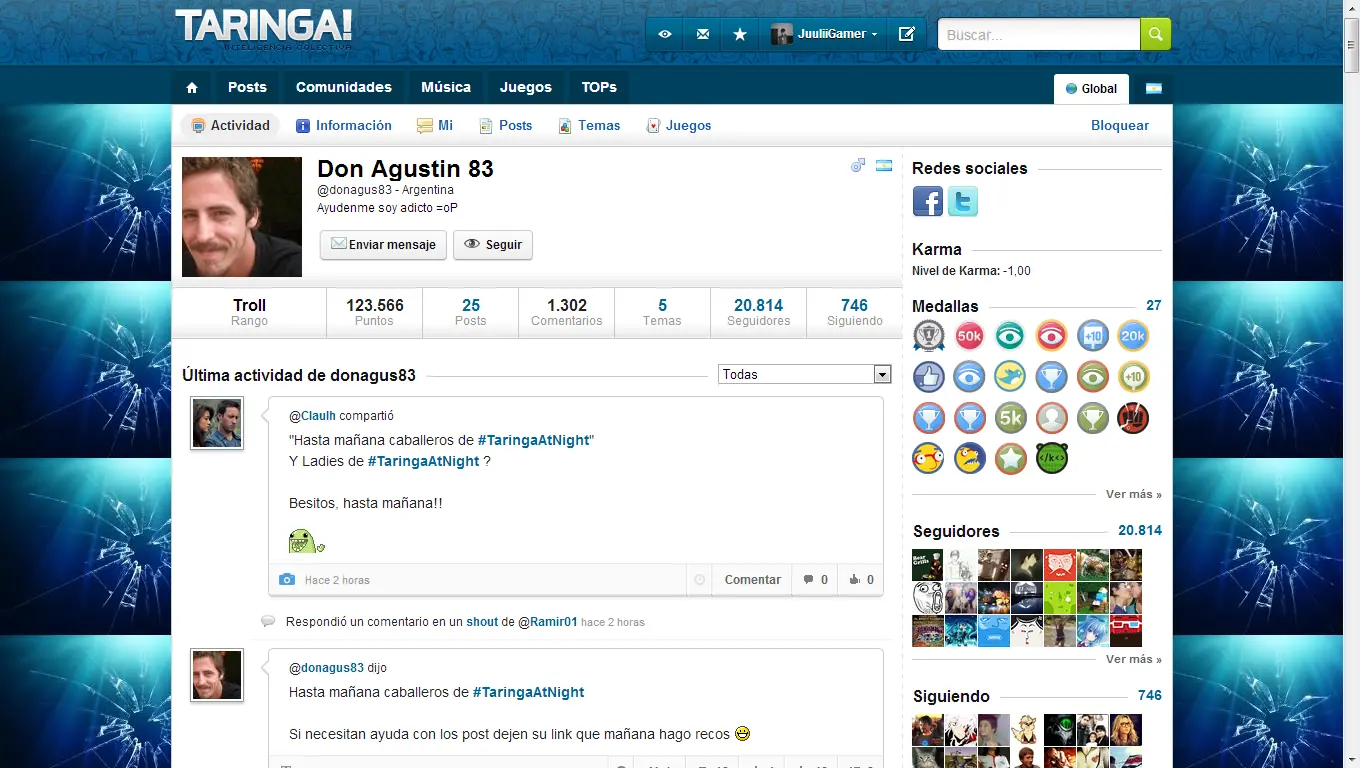Click the Taringa! logo
The height and width of the screenshot is (768, 1360).
(x=264, y=30)
